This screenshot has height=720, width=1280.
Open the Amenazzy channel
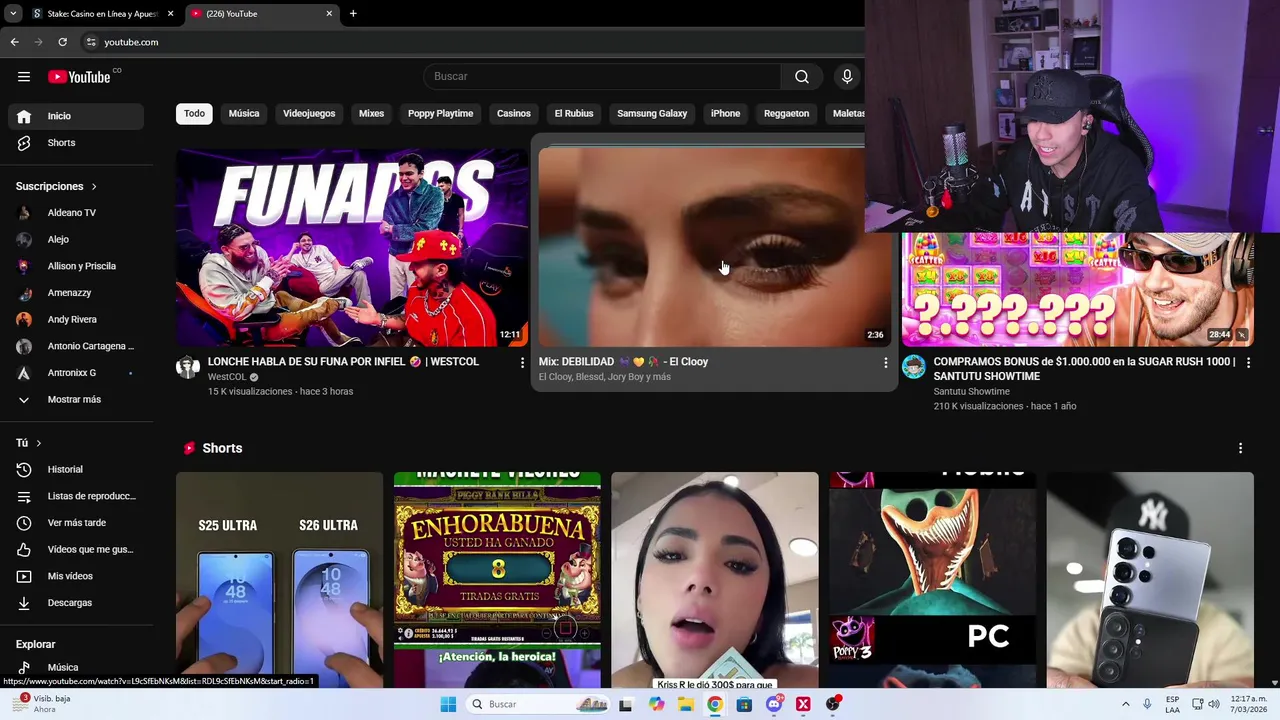point(76,293)
